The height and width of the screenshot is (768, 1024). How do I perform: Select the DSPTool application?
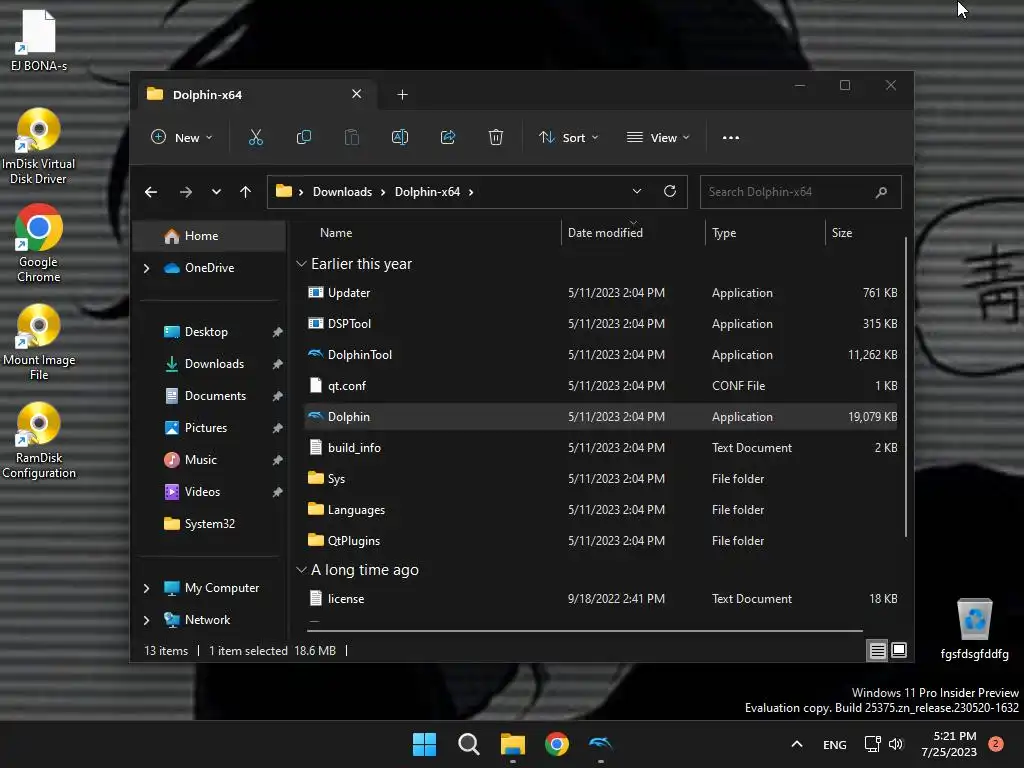(x=600, y=324)
